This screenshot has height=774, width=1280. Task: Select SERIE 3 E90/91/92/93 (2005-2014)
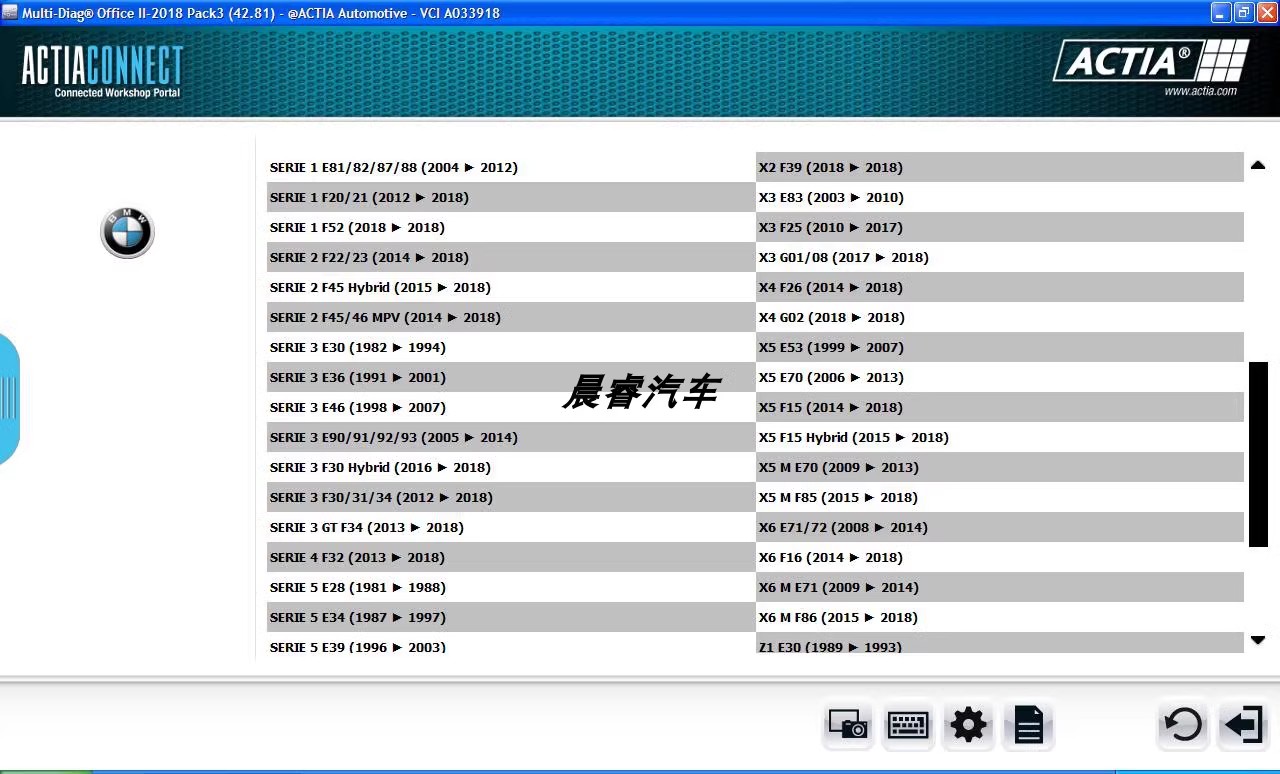point(511,437)
